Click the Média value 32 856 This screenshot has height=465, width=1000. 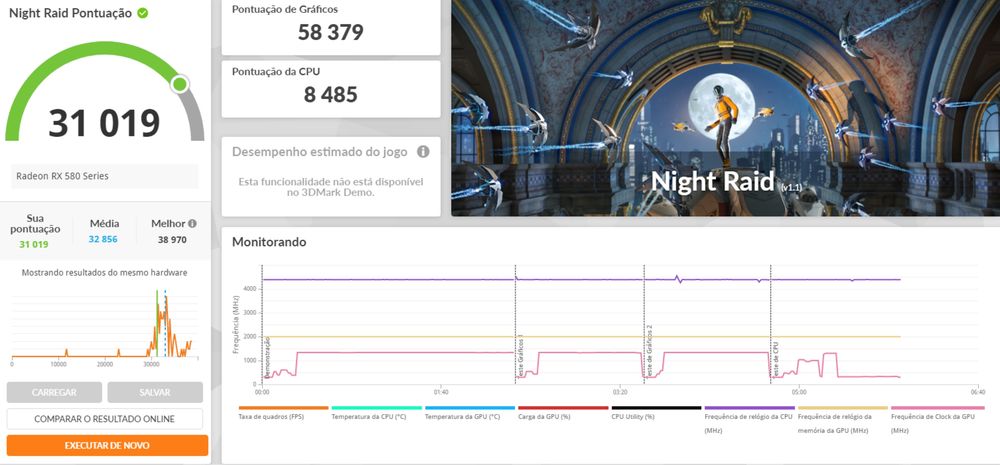(x=104, y=239)
